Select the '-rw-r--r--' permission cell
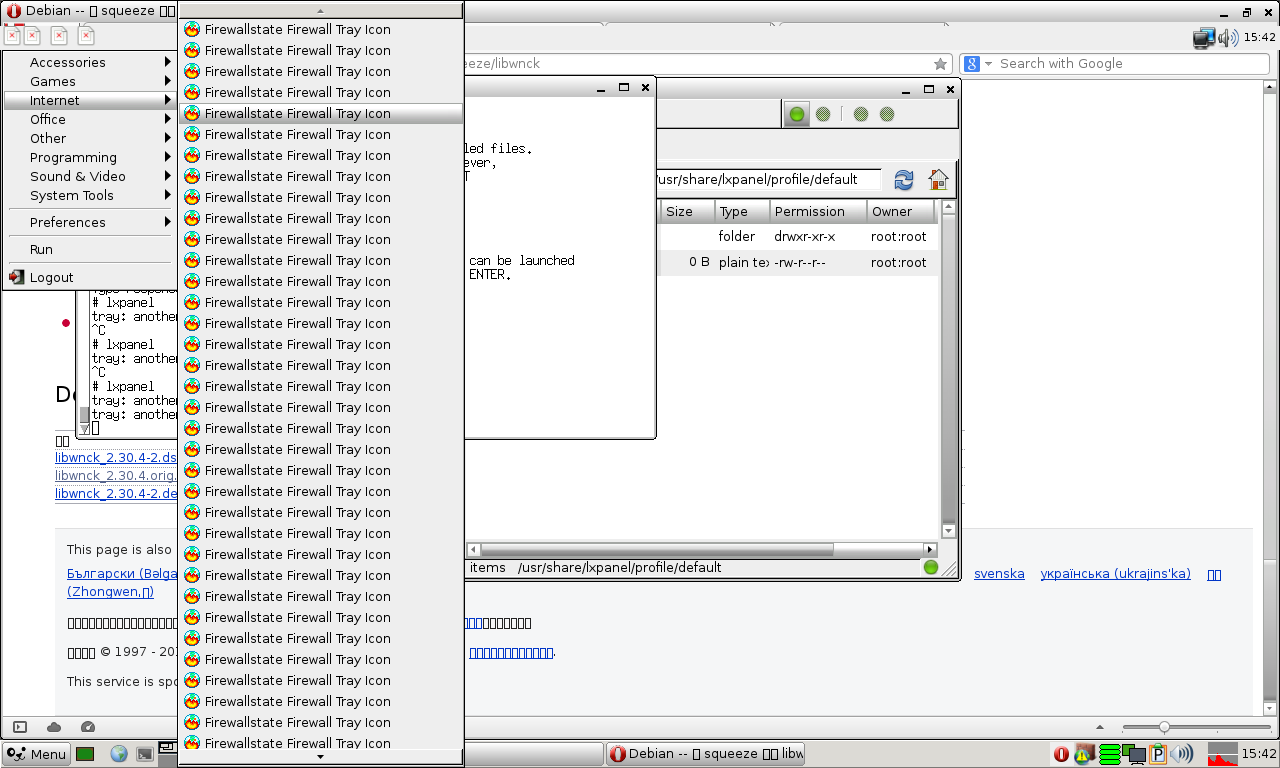Screen dimensions: 1280x768 tap(800, 262)
